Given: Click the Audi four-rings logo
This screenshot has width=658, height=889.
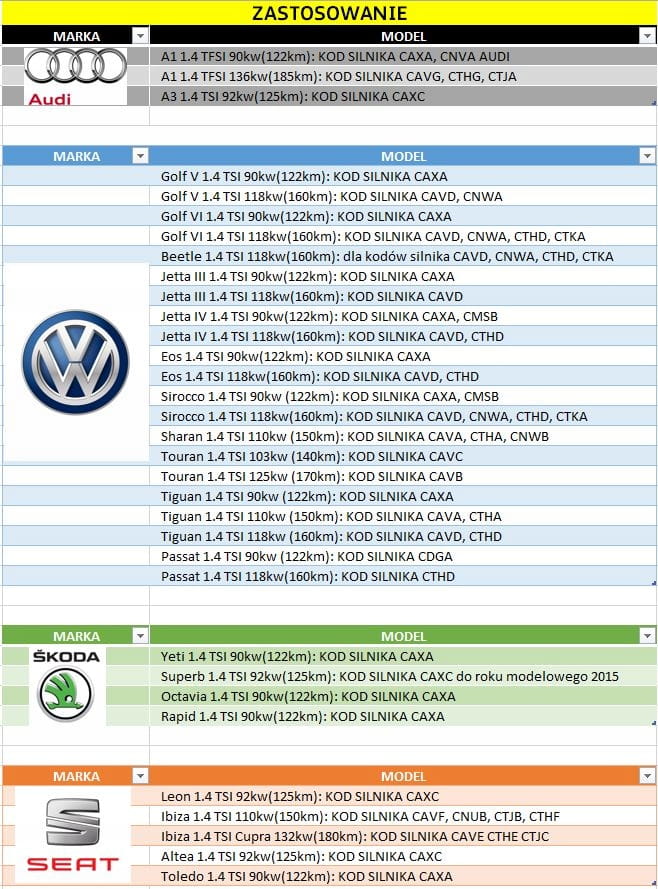Looking at the screenshot, I should tap(76, 67).
